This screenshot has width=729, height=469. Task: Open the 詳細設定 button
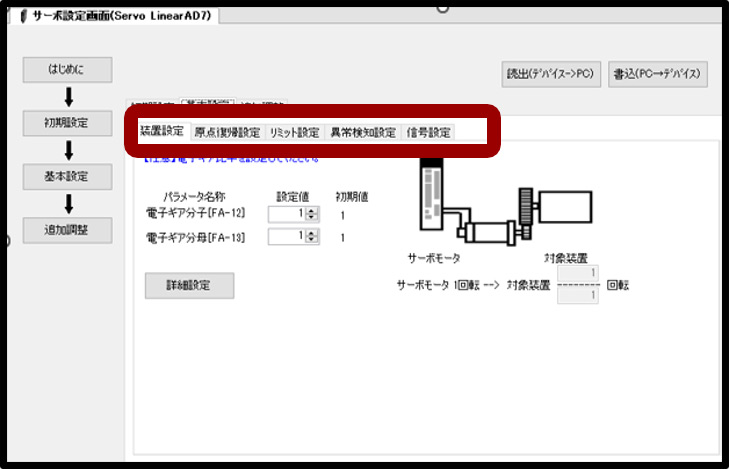point(189,285)
